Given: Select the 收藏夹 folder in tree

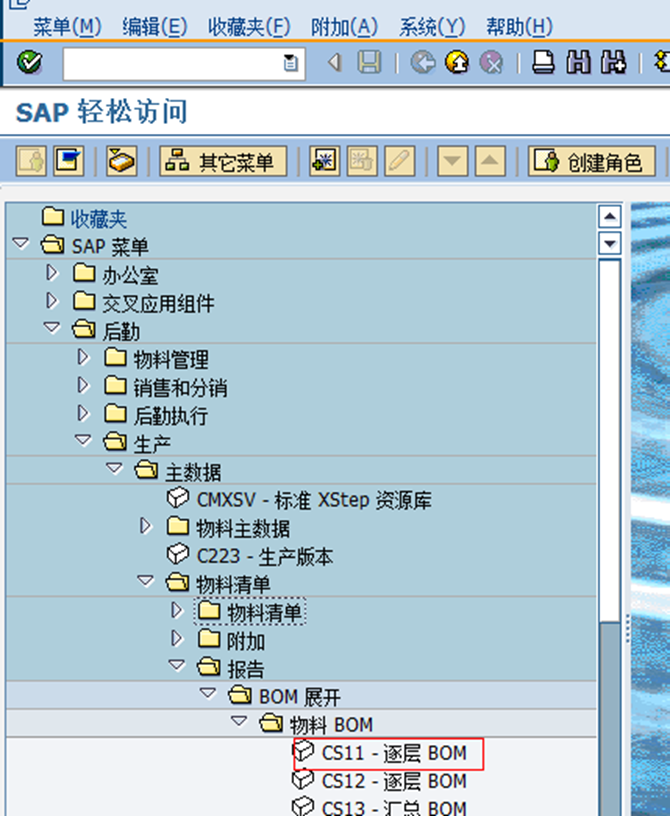Looking at the screenshot, I should click(x=84, y=218).
